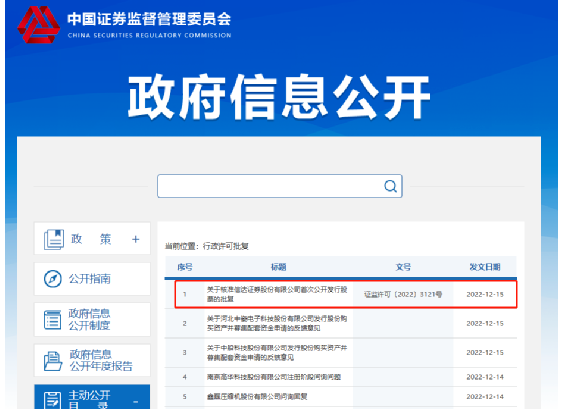This screenshot has width=561, height=420.
Task: Click the 文号 column header
Action: pos(403,267)
